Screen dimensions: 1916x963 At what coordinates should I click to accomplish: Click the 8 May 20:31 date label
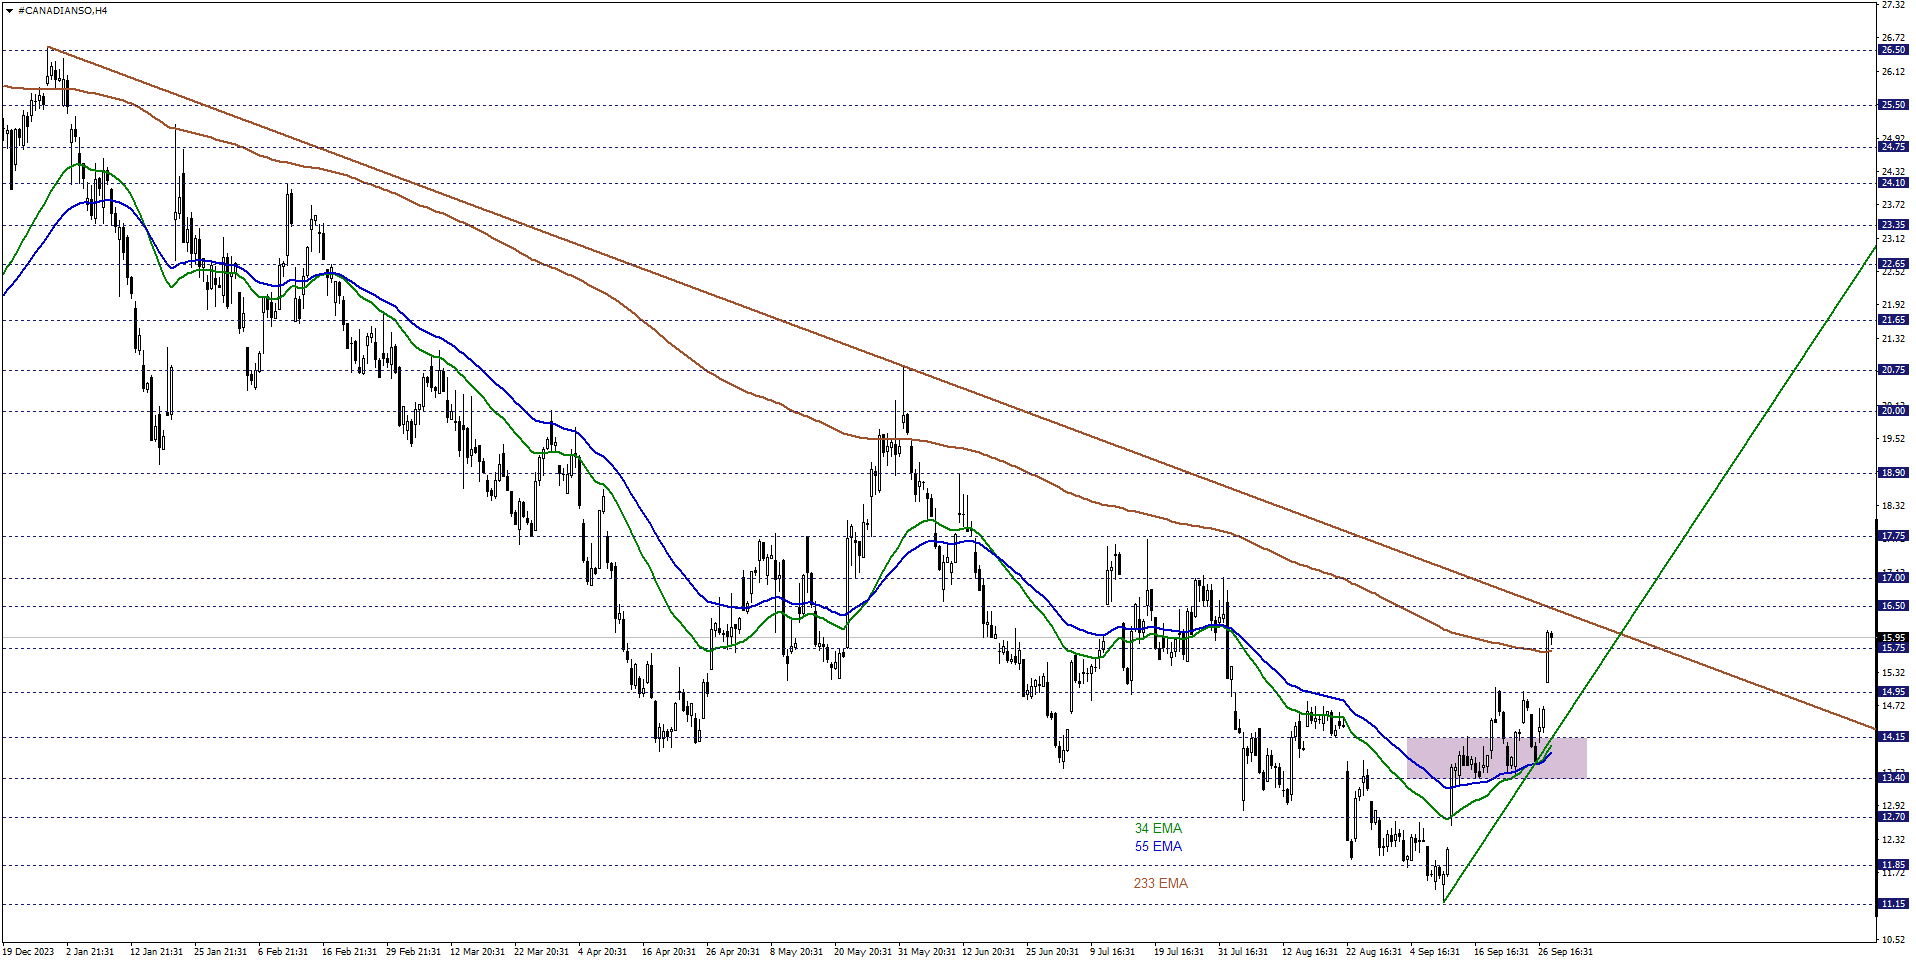pos(796,952)
